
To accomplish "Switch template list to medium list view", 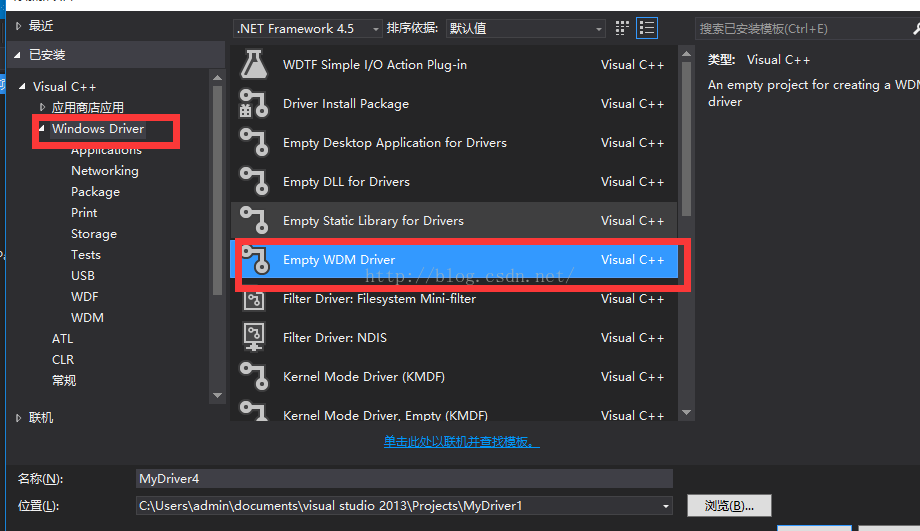I will pyautogui.click(x=647, y=28).
